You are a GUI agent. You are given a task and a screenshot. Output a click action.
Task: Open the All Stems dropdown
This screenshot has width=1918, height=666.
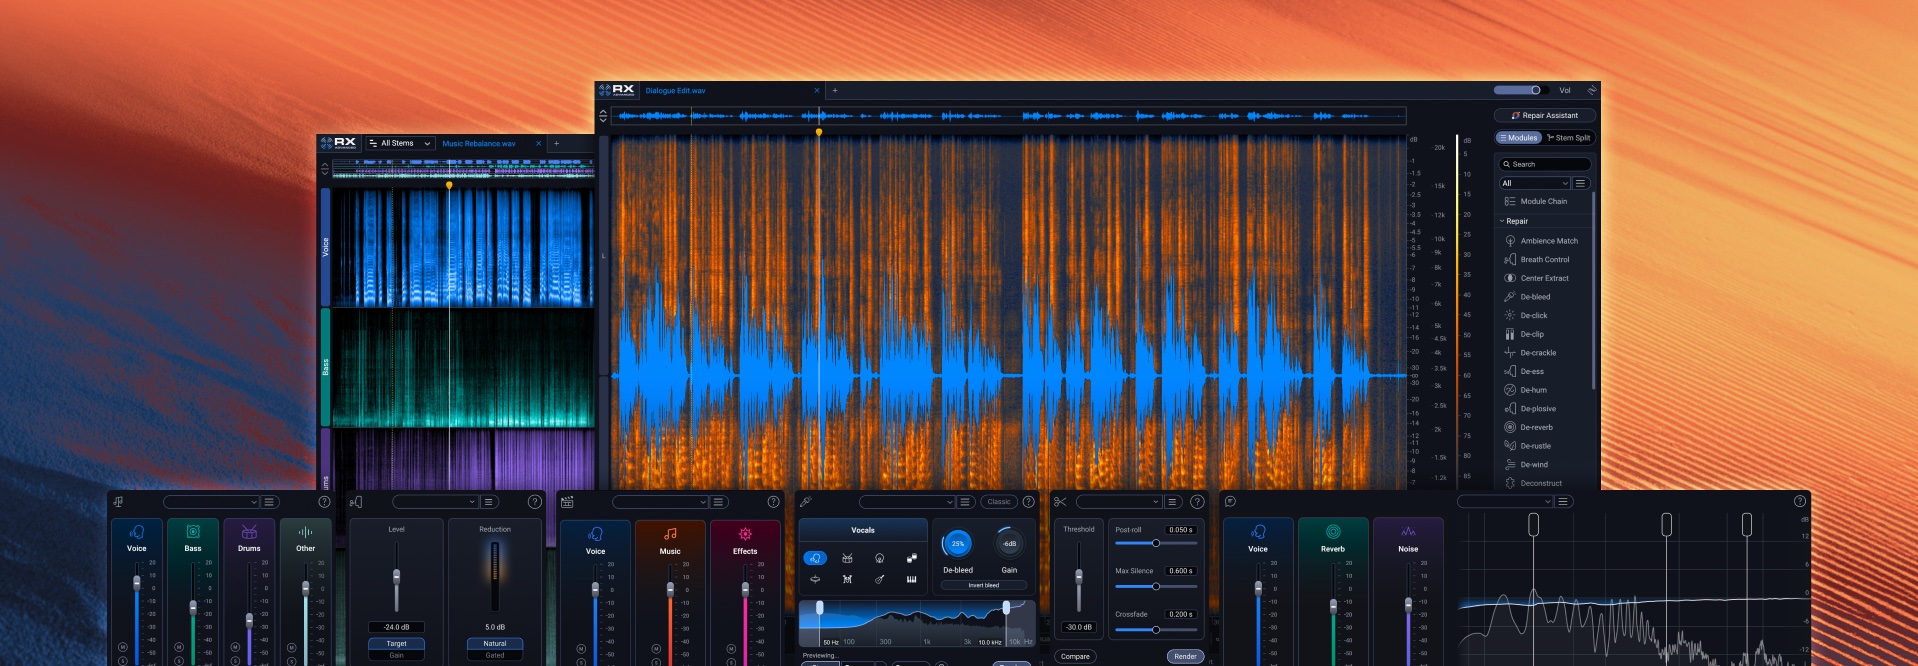(x=399, y=143)
